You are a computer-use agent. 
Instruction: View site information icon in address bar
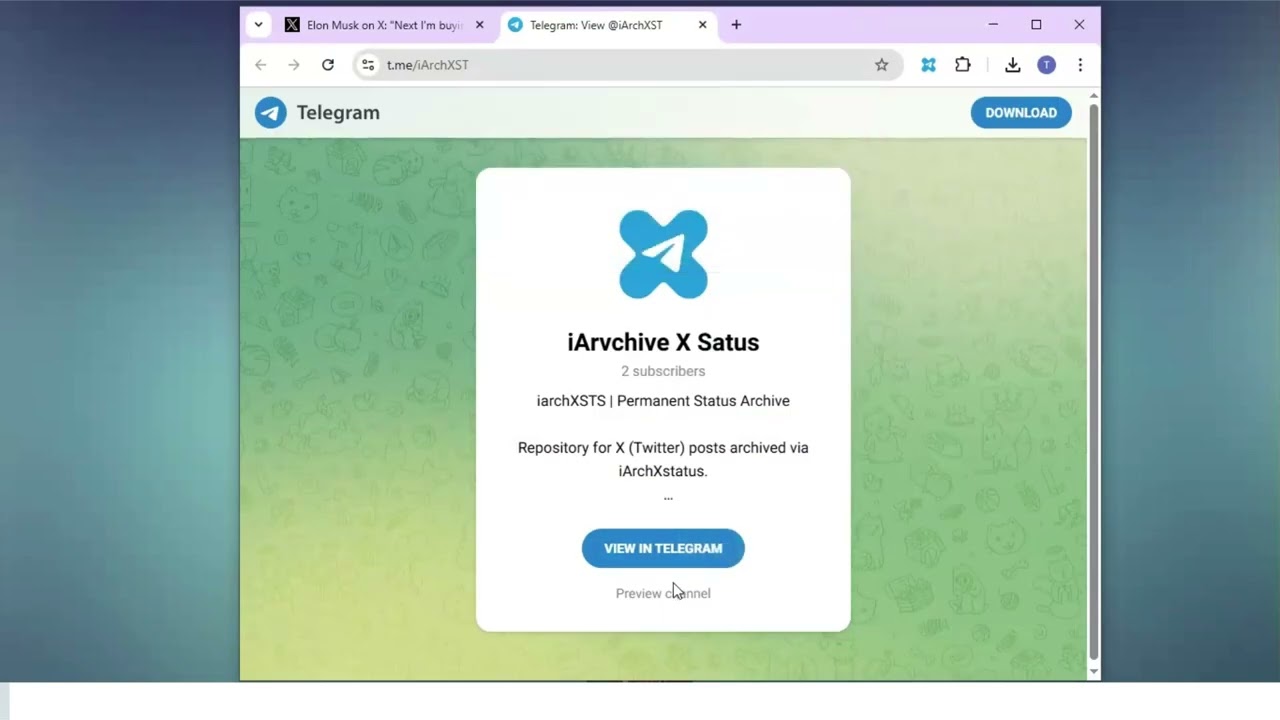(368, 65)
